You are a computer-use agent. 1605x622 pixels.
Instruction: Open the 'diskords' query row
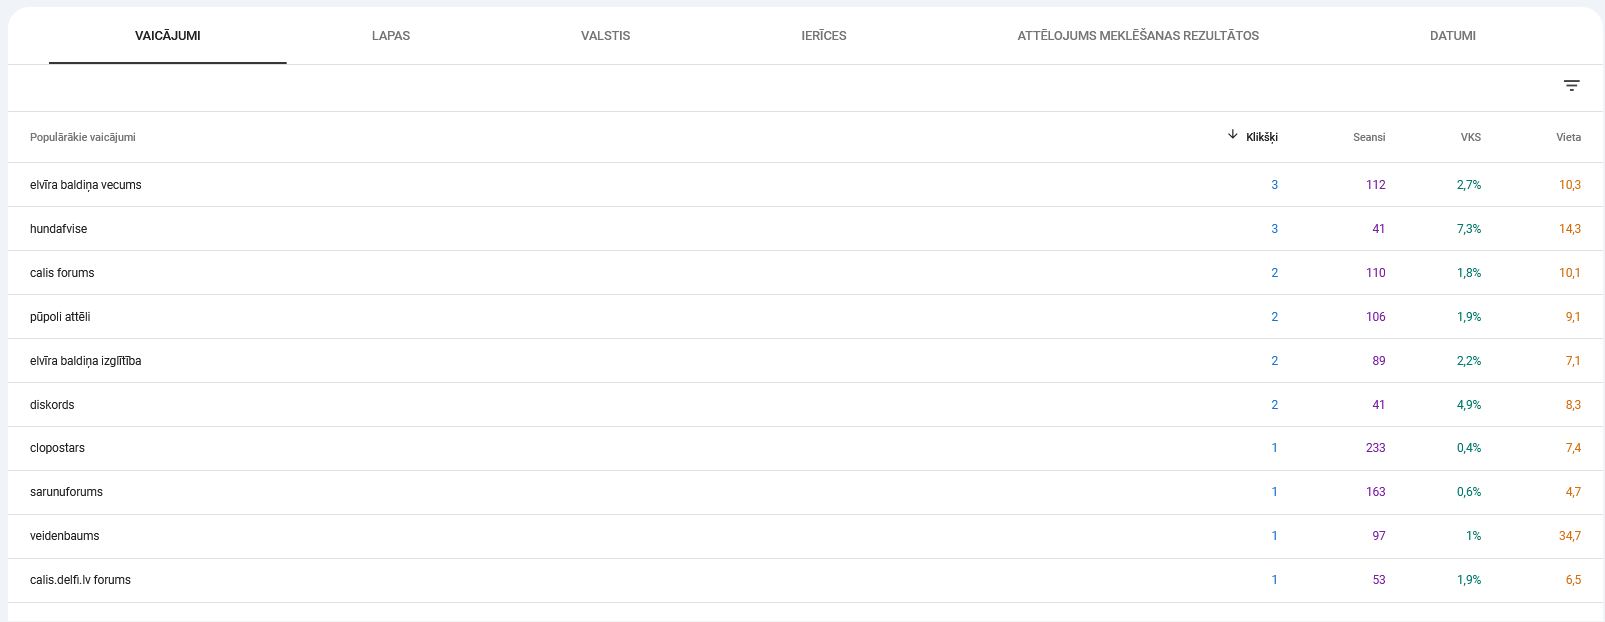(x=52, y=405)
